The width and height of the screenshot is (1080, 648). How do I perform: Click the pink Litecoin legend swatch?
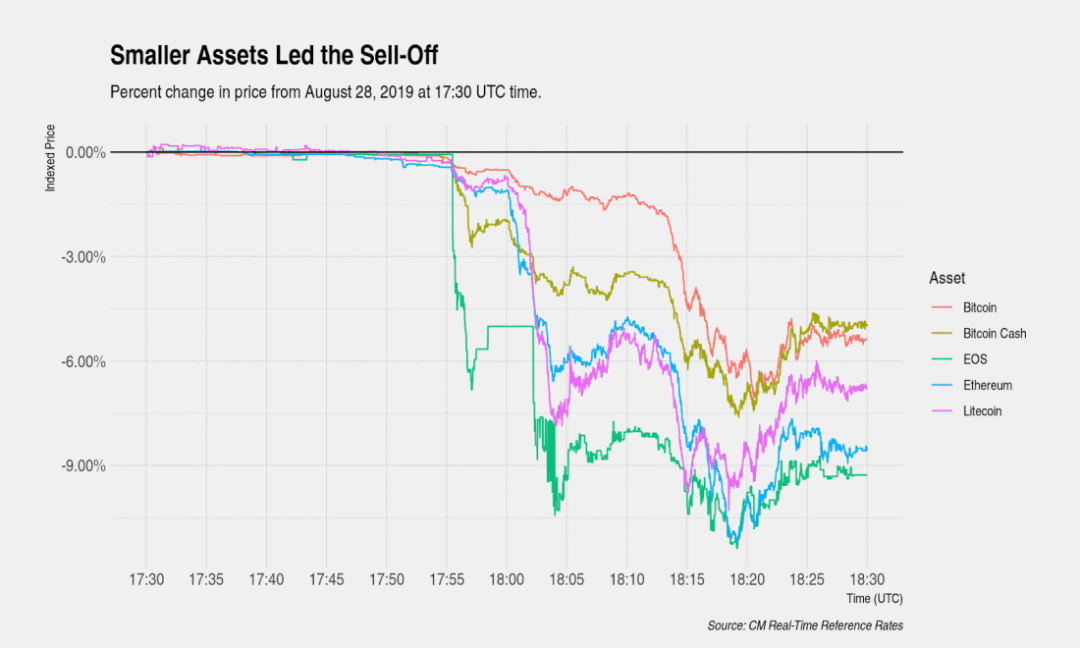click(942, 411)
